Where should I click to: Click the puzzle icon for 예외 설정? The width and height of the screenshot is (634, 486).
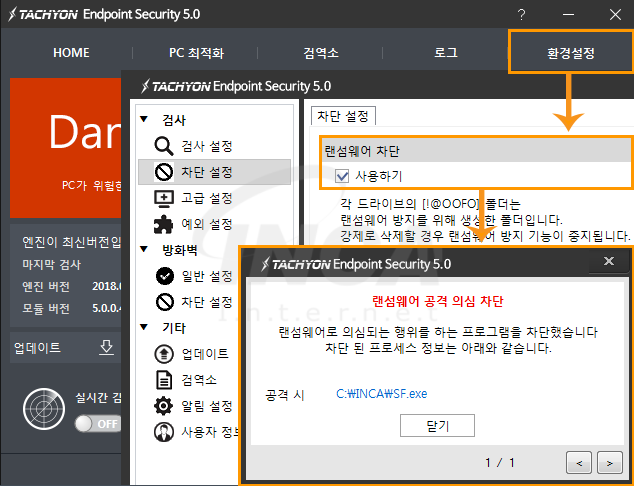coord(164,224)
